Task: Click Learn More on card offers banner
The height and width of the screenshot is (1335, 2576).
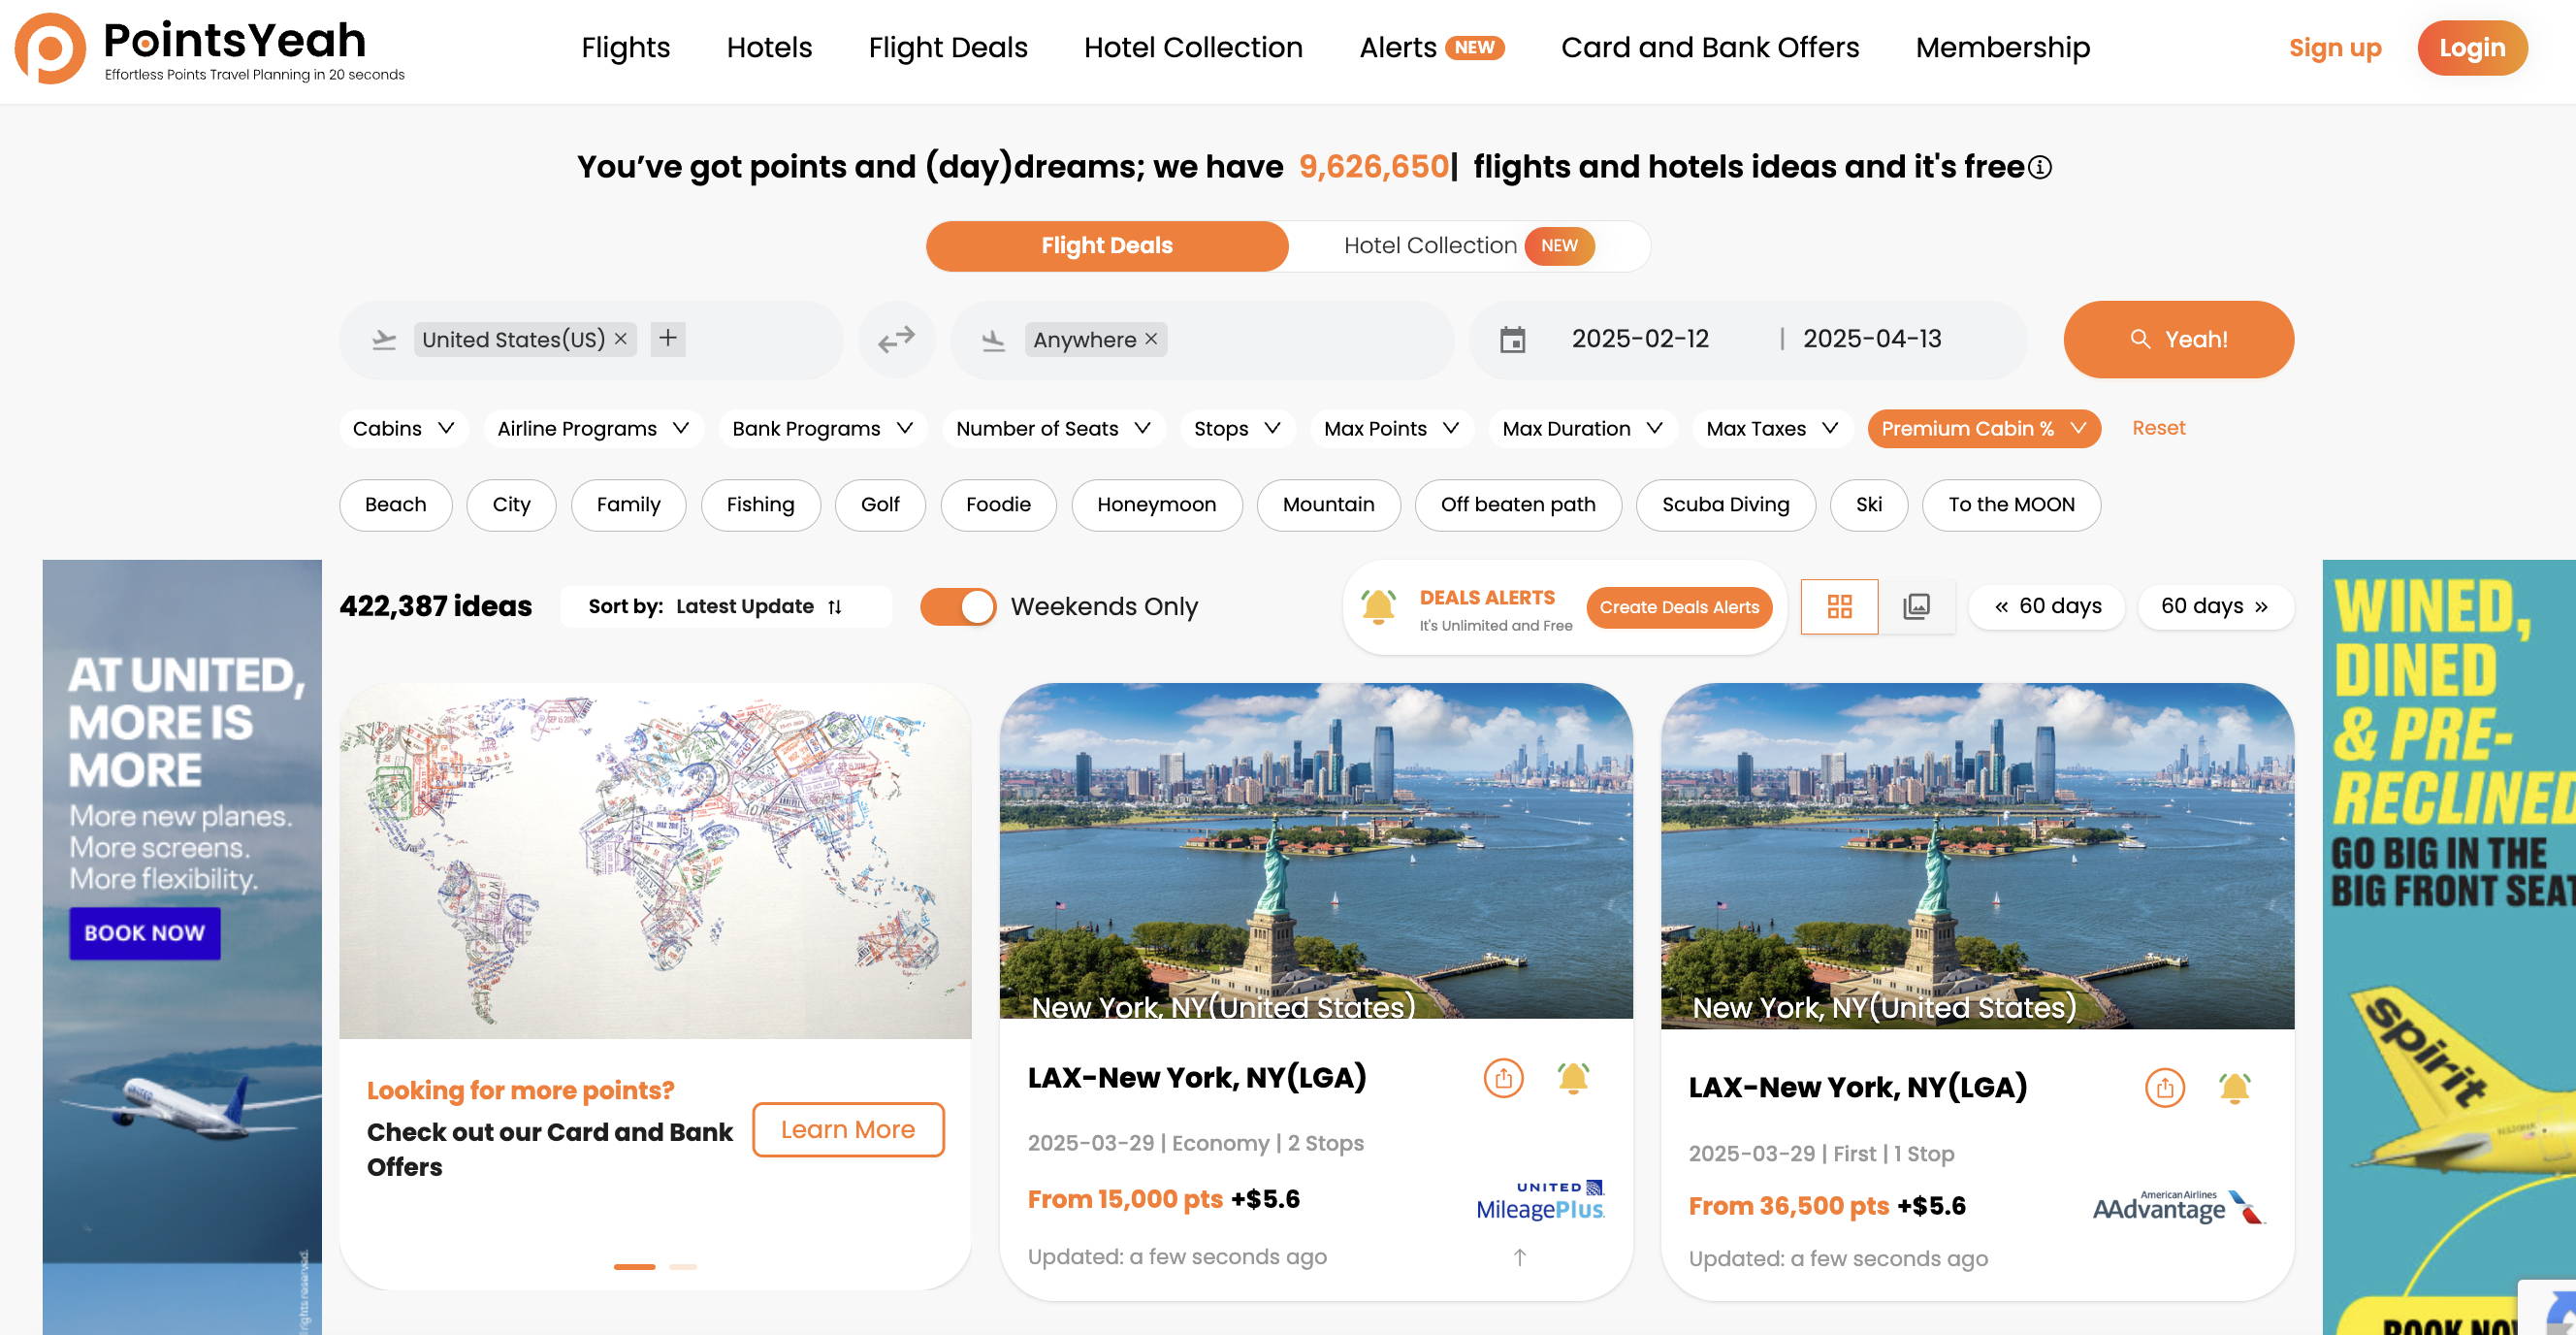Action: click(x=848, y=1130)
